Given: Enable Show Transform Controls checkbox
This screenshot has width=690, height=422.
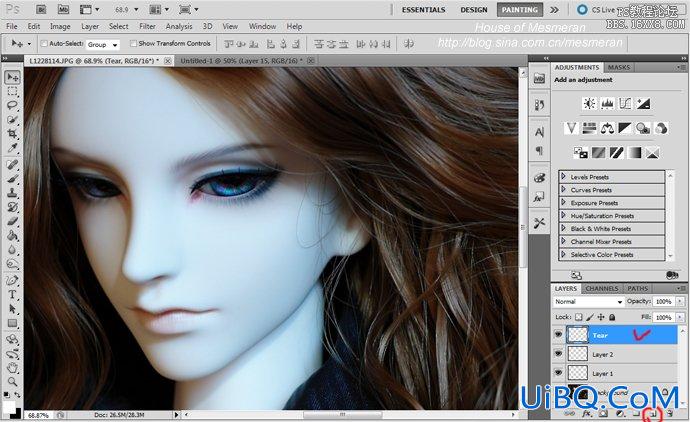Looking at the screenshot, I should [133, 44].
